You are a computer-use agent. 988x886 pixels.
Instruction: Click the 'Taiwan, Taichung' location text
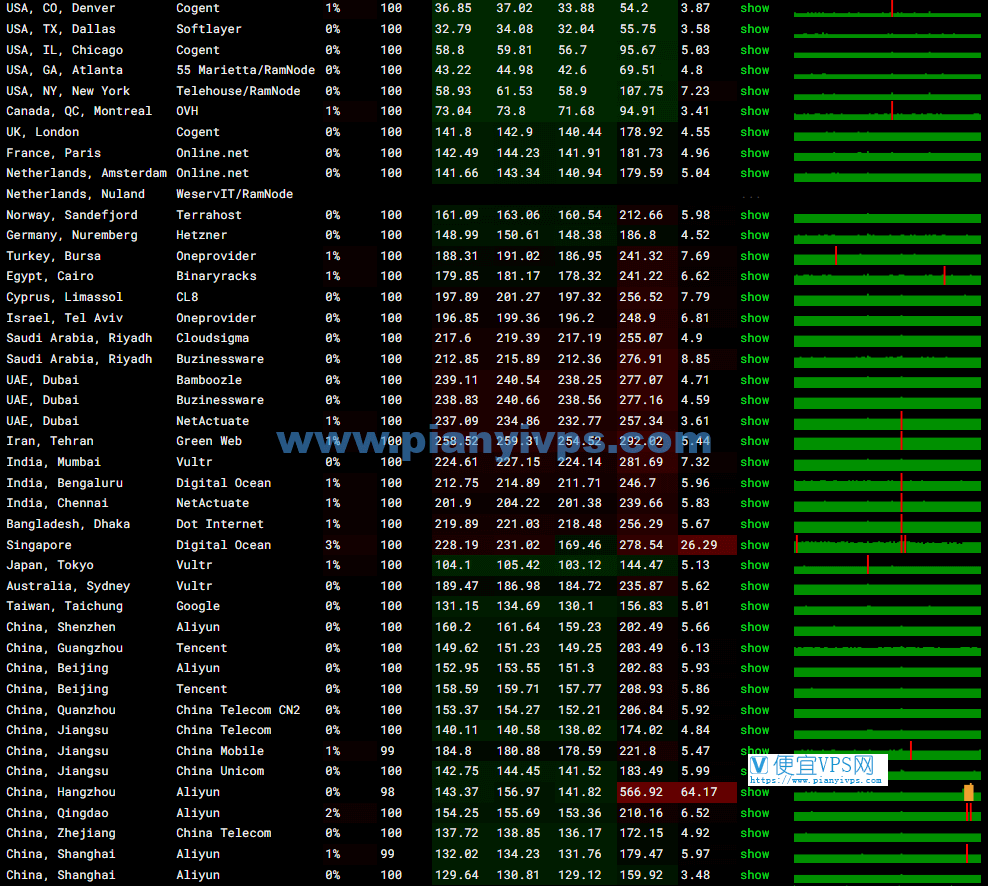coord(64,606)
